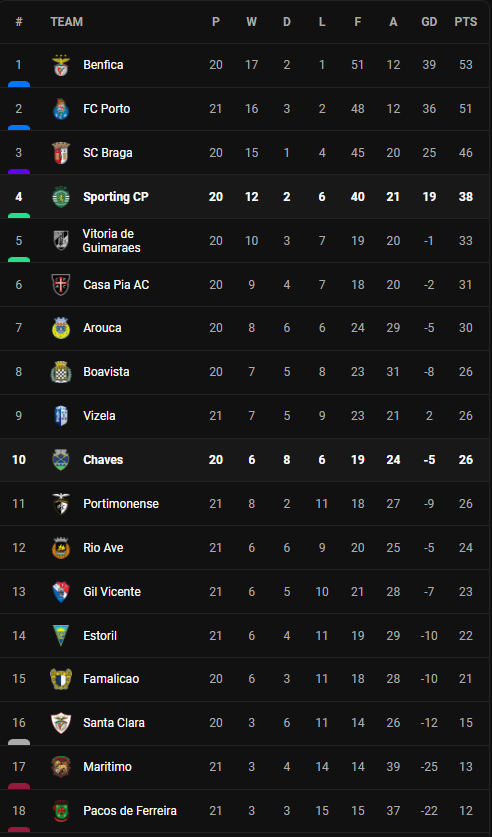Click the Sporting CP club crest

click(x=61, y=197)
